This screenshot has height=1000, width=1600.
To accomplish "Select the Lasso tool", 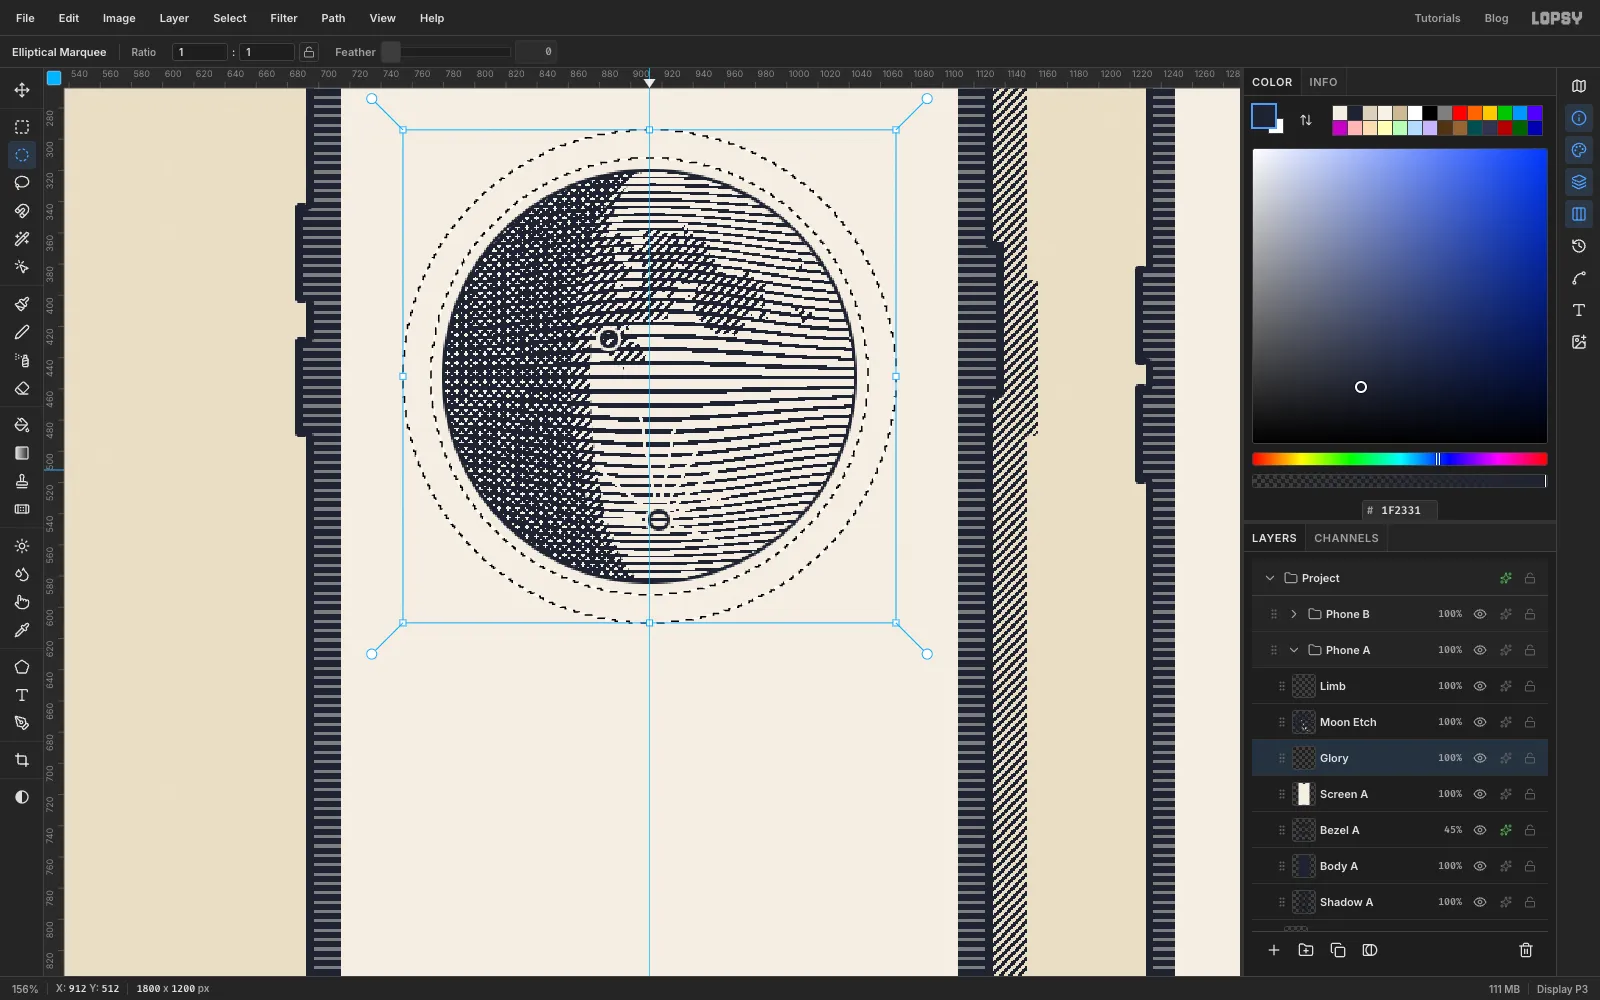I will pyautogui.click(x=22, y=183).
